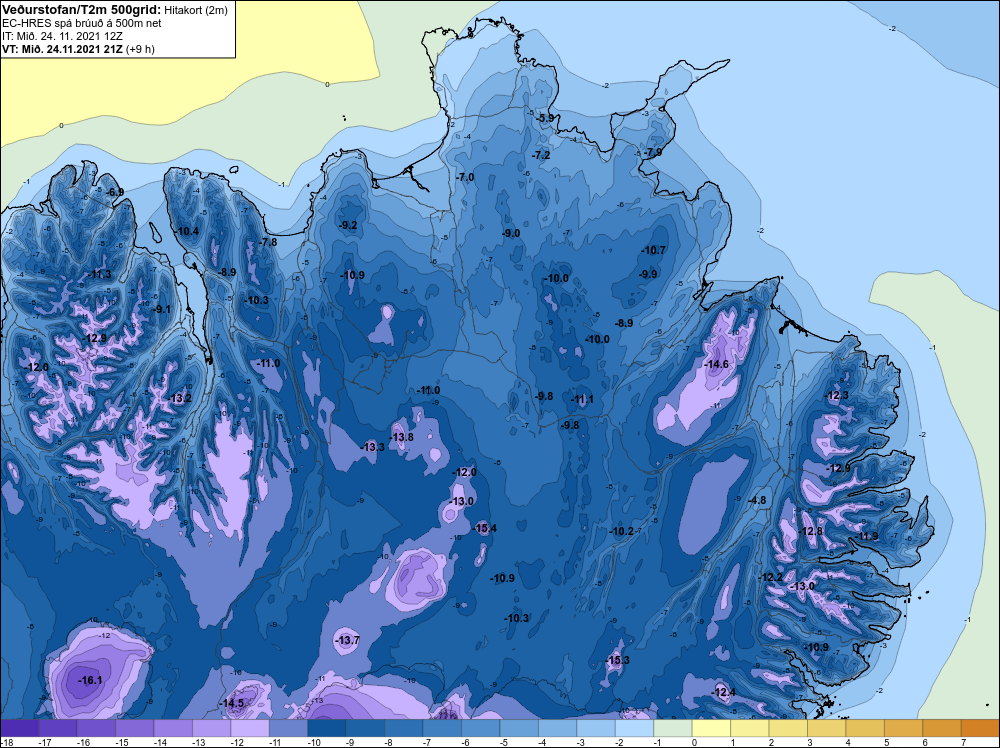Click the orange legend swatch right of 7

[980, 728]
